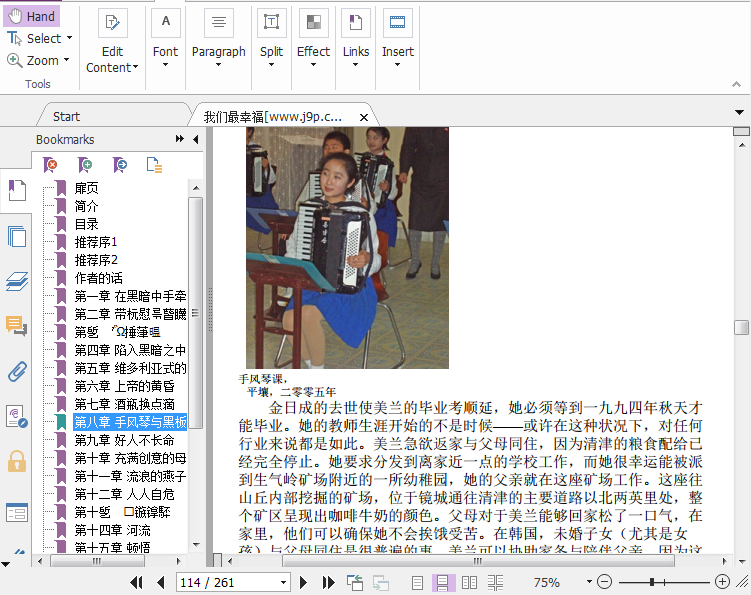Select the 第八章 手风琴与黑板 bookmark

tap(130, 421)
